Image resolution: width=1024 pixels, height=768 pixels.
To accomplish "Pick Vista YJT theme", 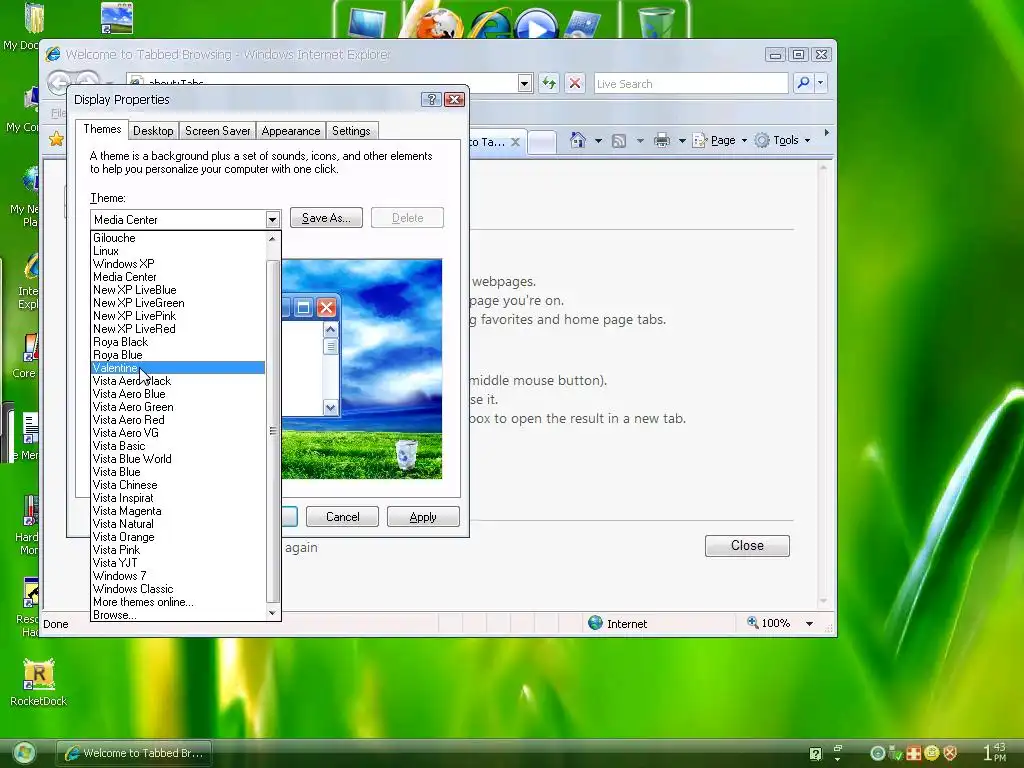I will pos(178,563).
